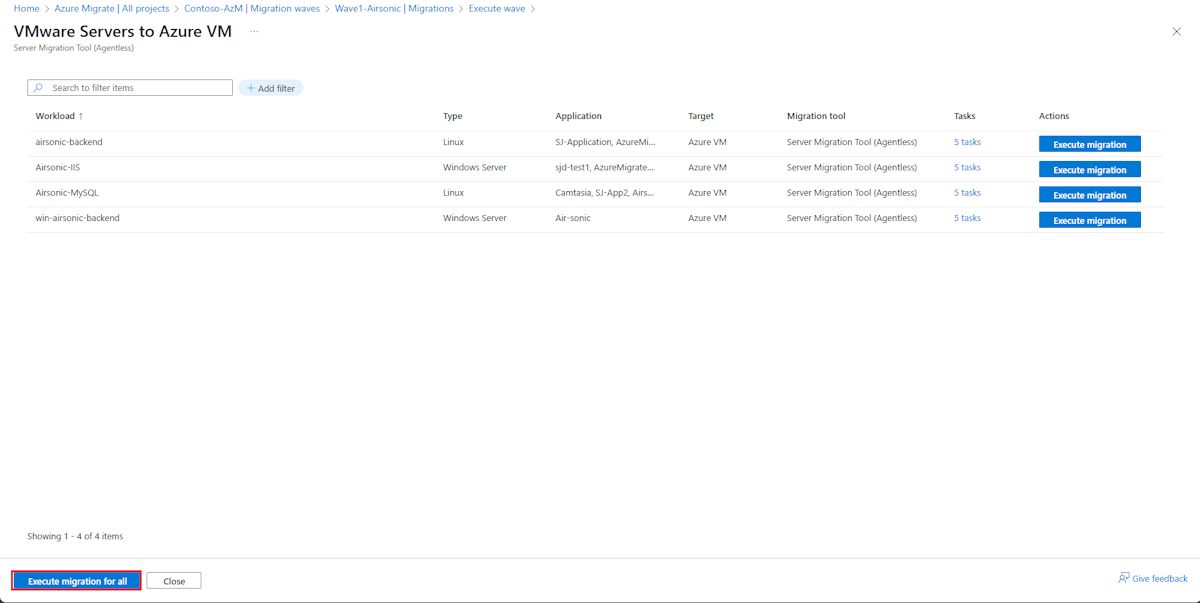Go to Home breadcrumb

[26, 8]
